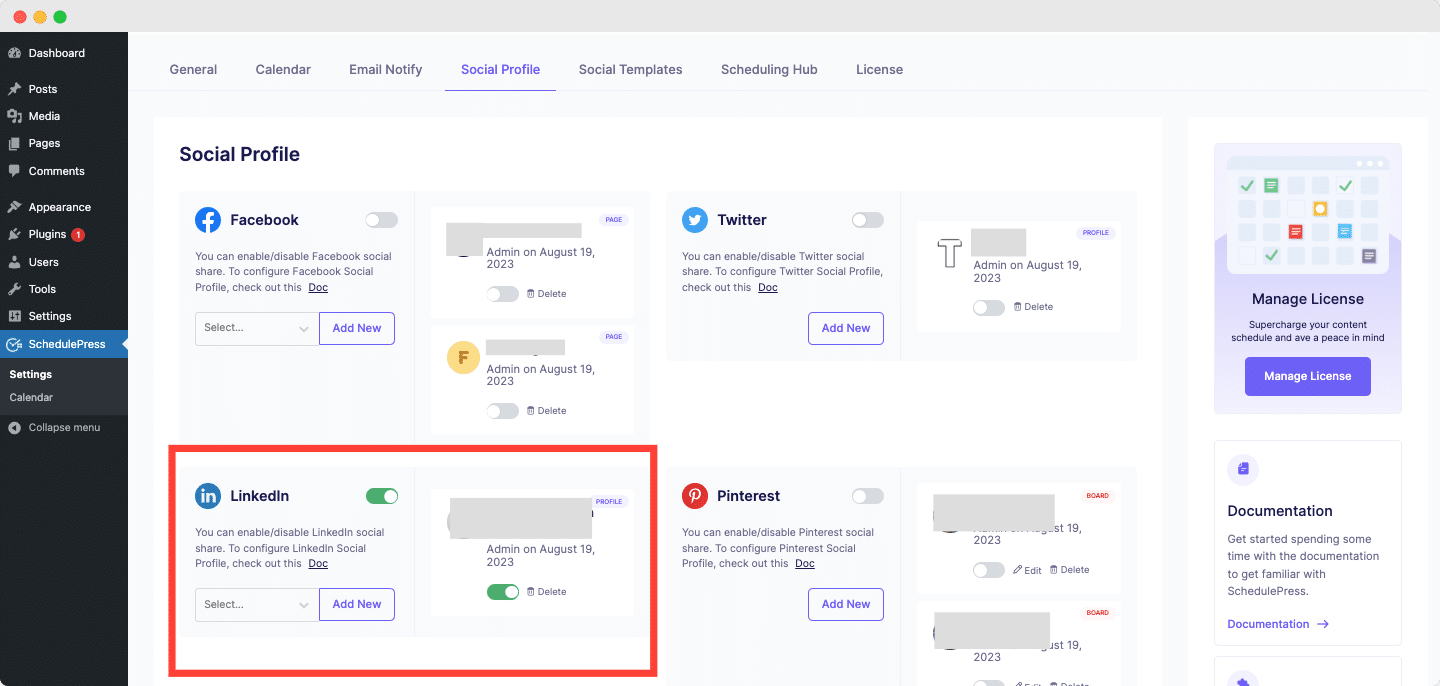
Task: Switch to the Scheduling Hub tab
Action: 769,69
